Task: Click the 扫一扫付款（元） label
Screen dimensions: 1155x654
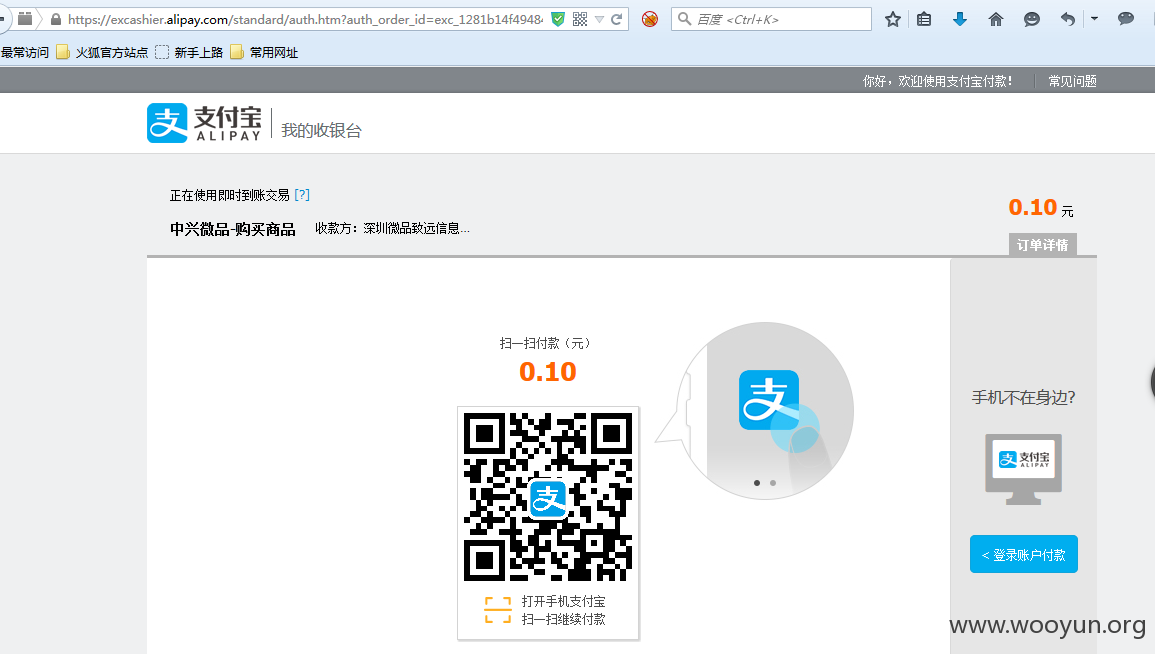Action: coord(547,343)
